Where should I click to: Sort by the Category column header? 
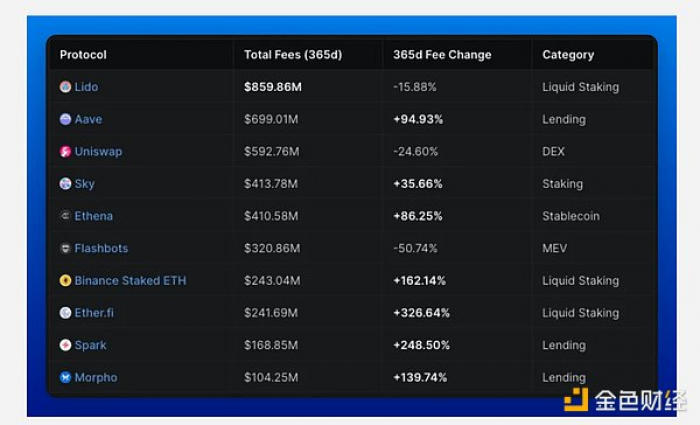coord(568,55)
